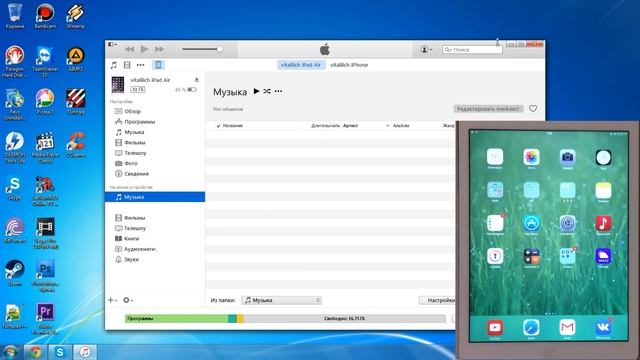Shuffle the Музыка playlist
The width and height of the screenshot is (640, 360).
click(267, 91)
